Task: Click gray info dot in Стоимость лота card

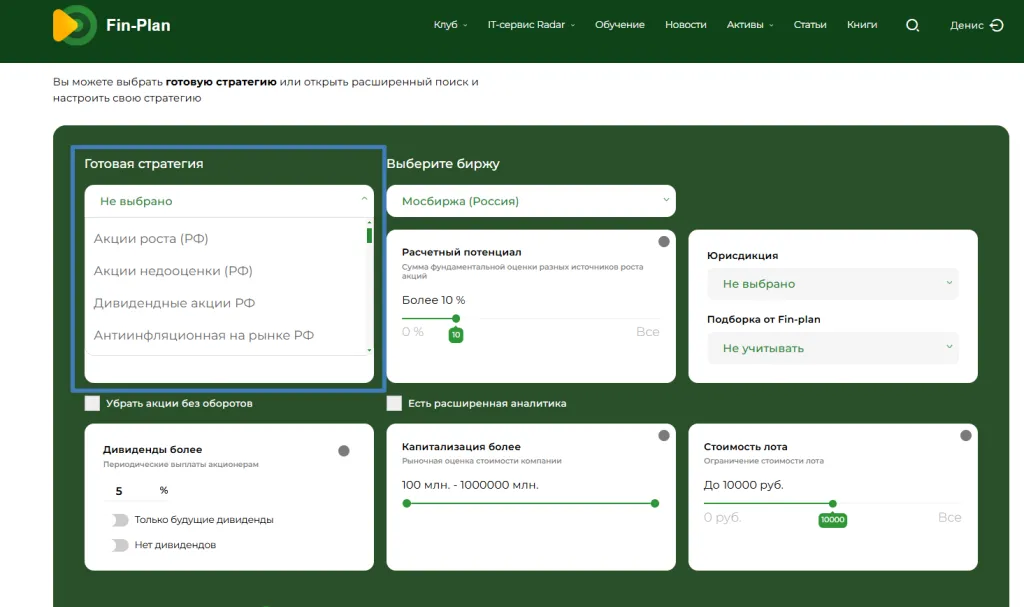Action: [x=966, y=436]
